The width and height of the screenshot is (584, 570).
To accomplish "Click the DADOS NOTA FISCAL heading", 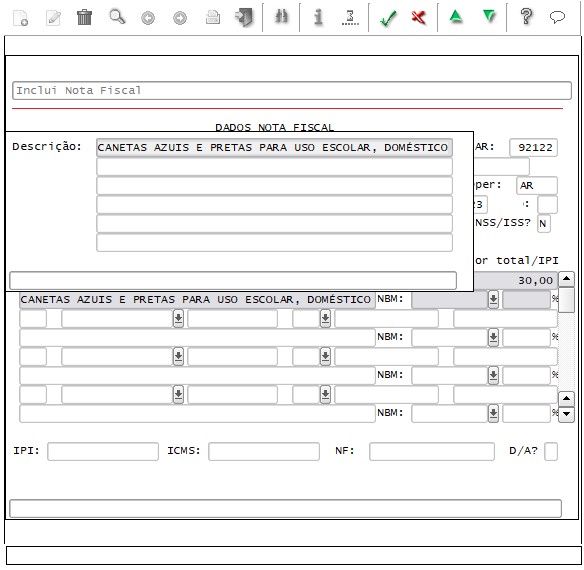I will click(274, 127).
